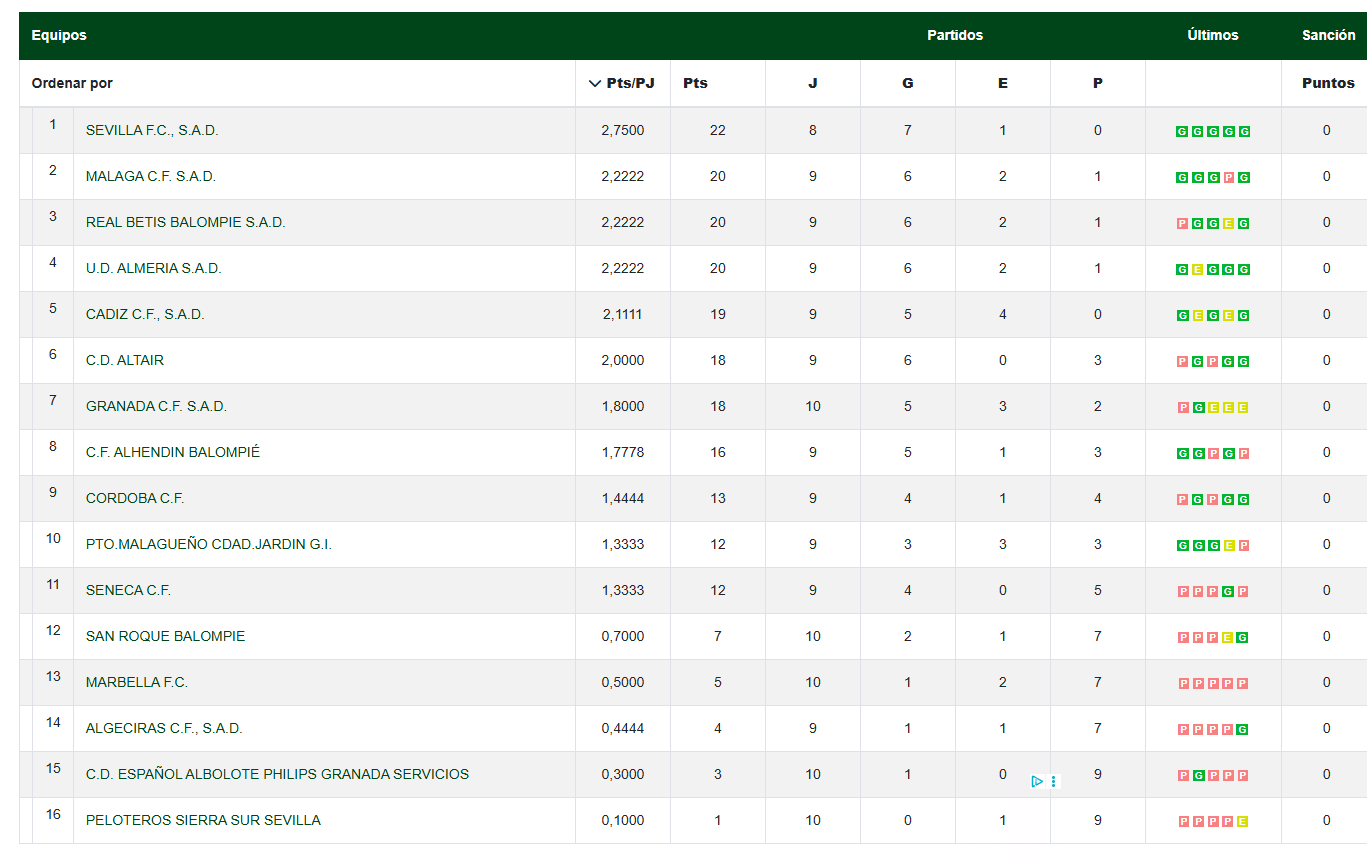Viewport: 1367px width, 859px height.
Task: Open the CORDOBA C.F. team link
Action: click(x=135, y=498)
